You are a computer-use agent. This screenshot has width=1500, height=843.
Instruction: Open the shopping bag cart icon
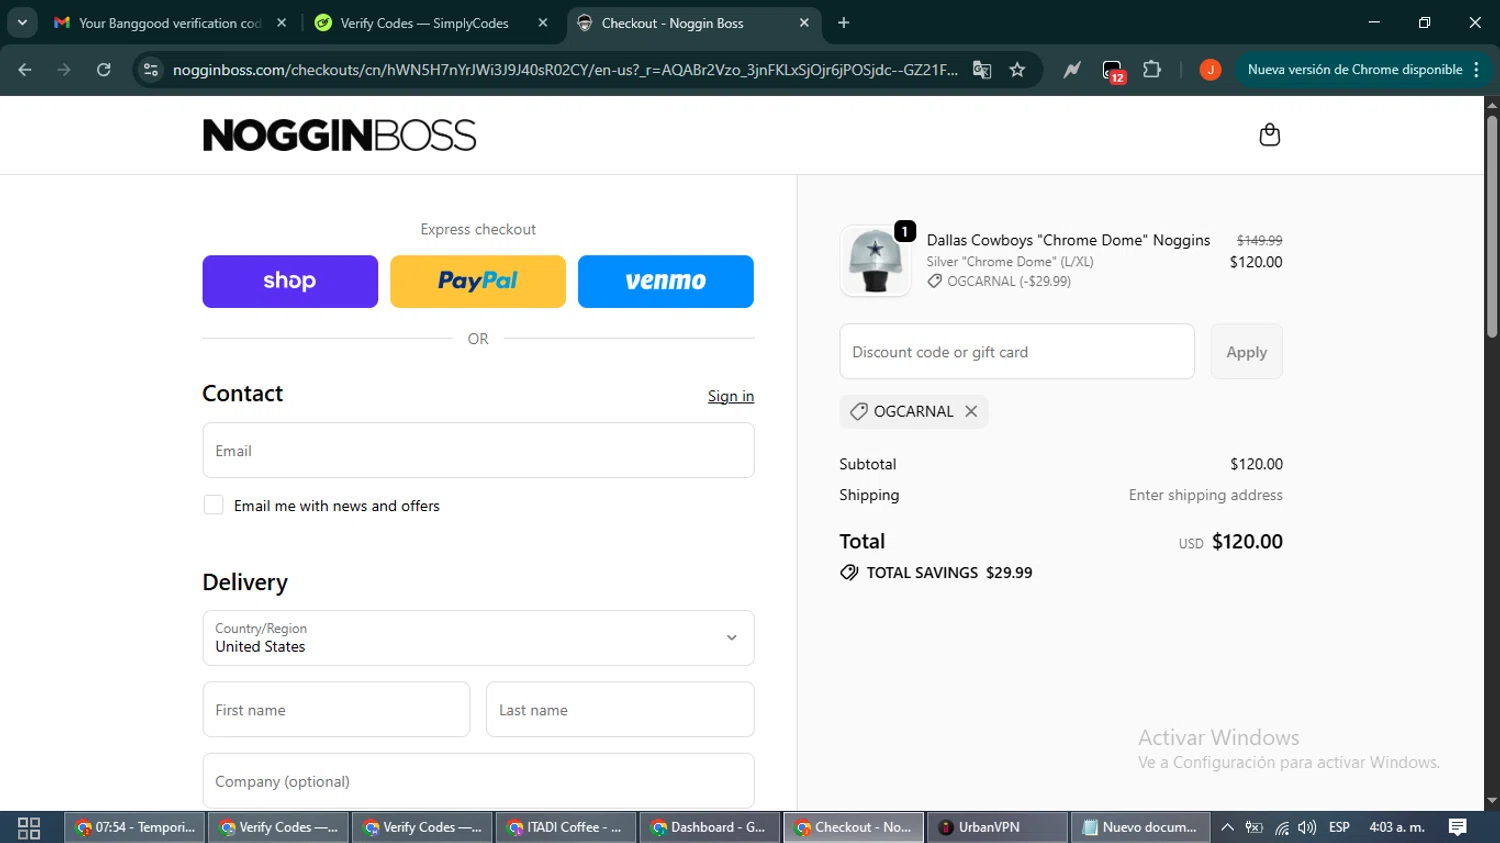pos(1269,135)
